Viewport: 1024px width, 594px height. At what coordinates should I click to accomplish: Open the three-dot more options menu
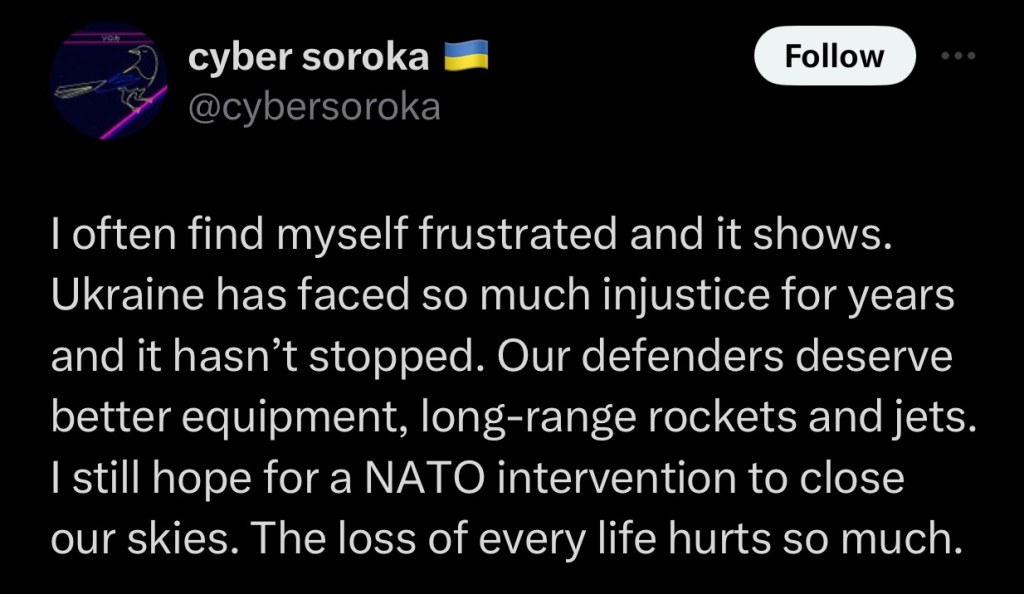point(958,56)
